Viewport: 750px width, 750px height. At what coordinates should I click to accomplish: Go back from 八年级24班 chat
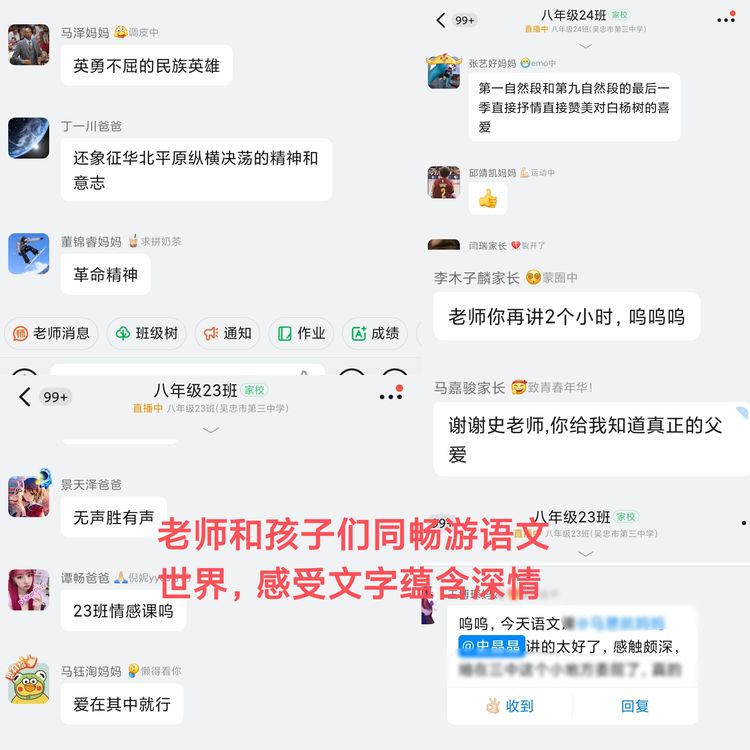click(441, 20)
